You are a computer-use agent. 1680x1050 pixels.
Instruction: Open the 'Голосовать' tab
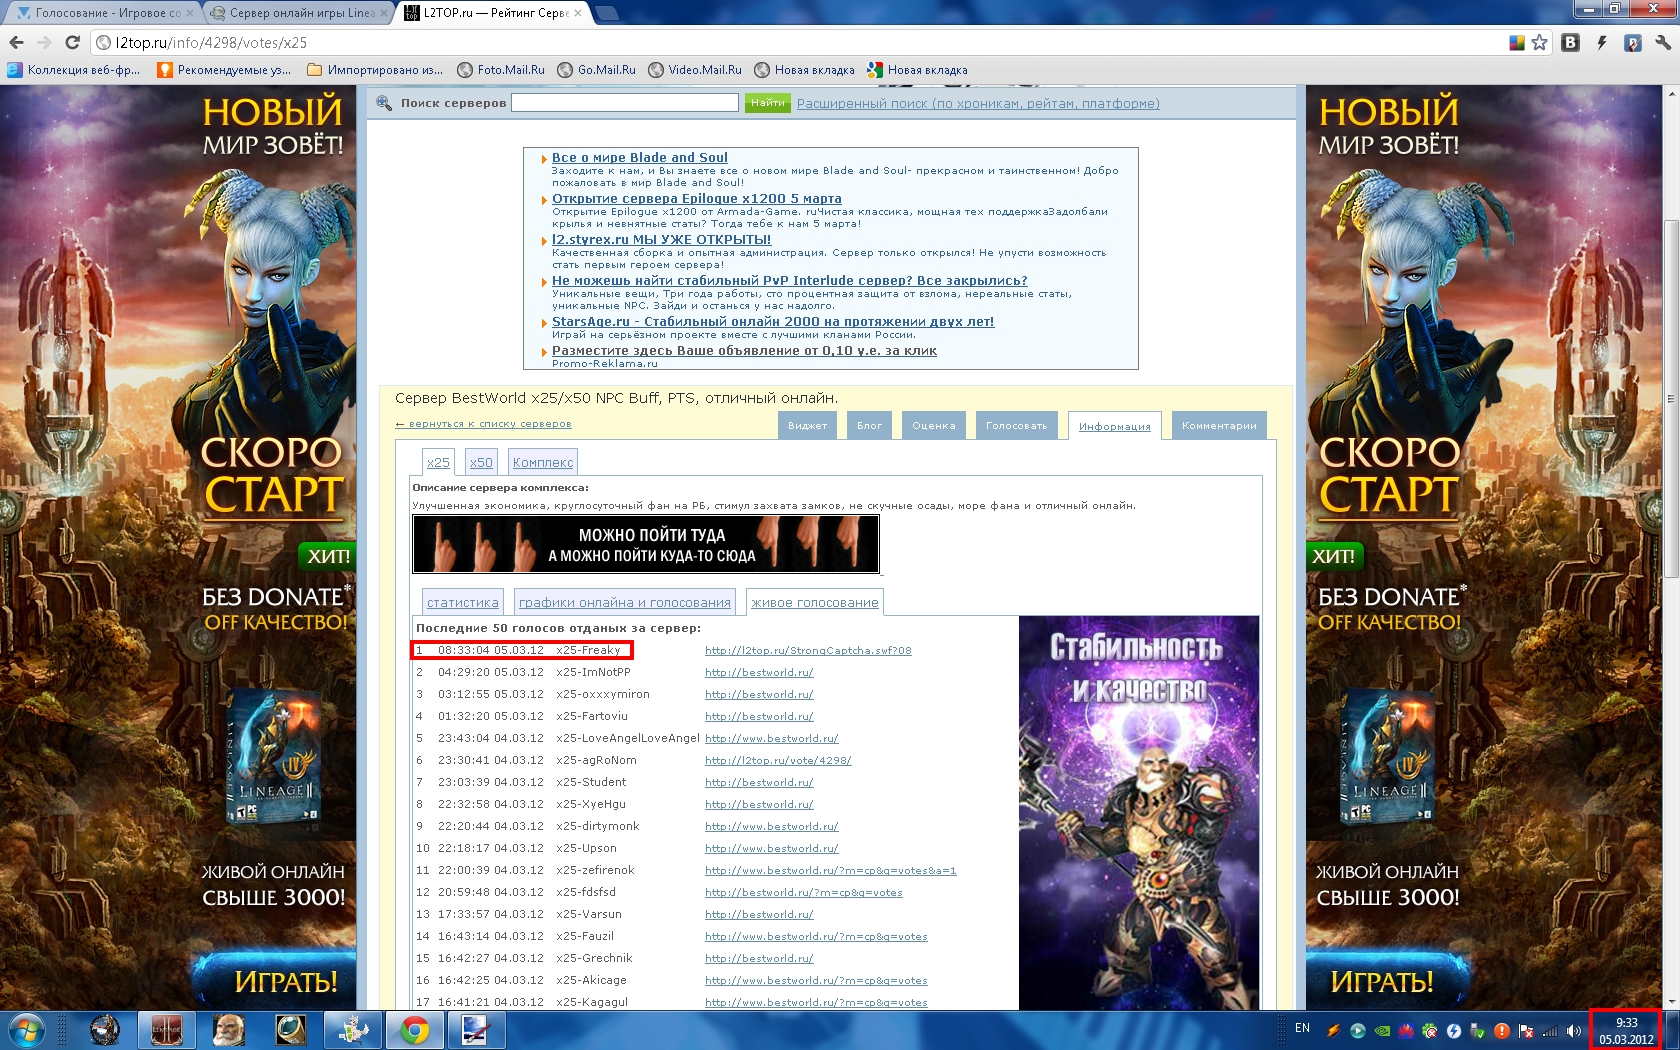point(1016,425)
